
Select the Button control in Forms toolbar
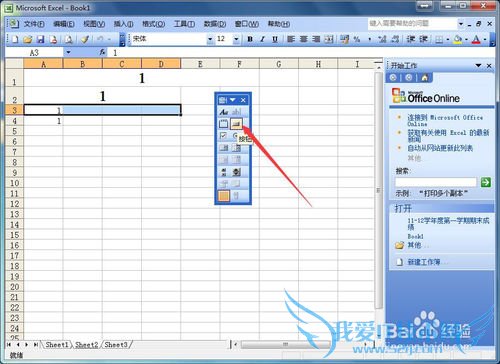(236, 124)
